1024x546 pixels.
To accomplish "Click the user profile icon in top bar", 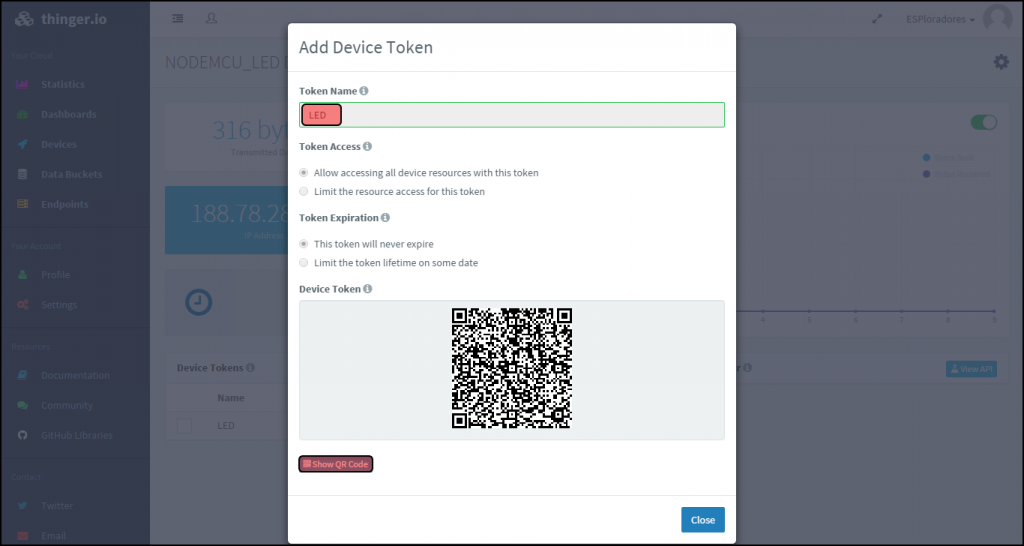I will 211,18.
